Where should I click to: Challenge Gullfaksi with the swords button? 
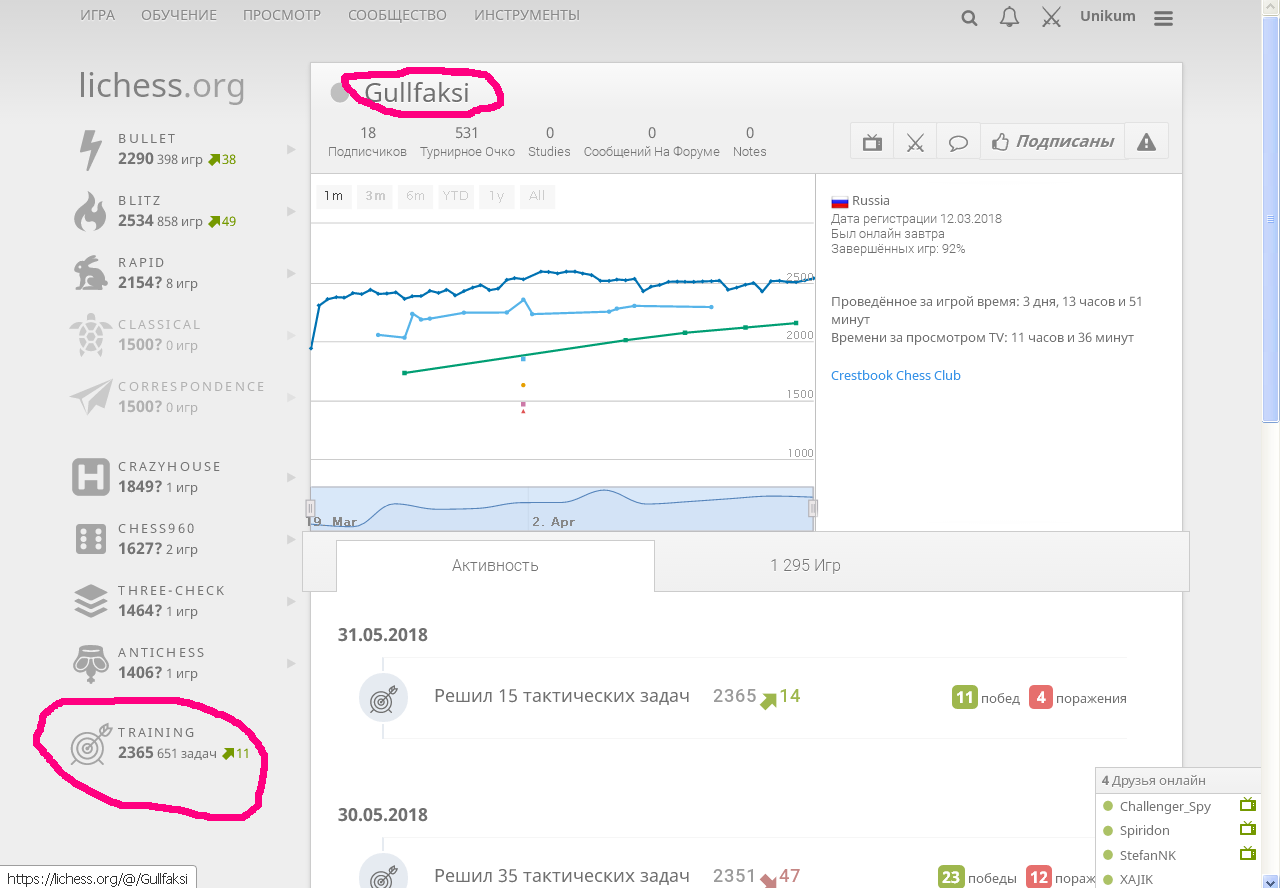[x=915, y=142]
